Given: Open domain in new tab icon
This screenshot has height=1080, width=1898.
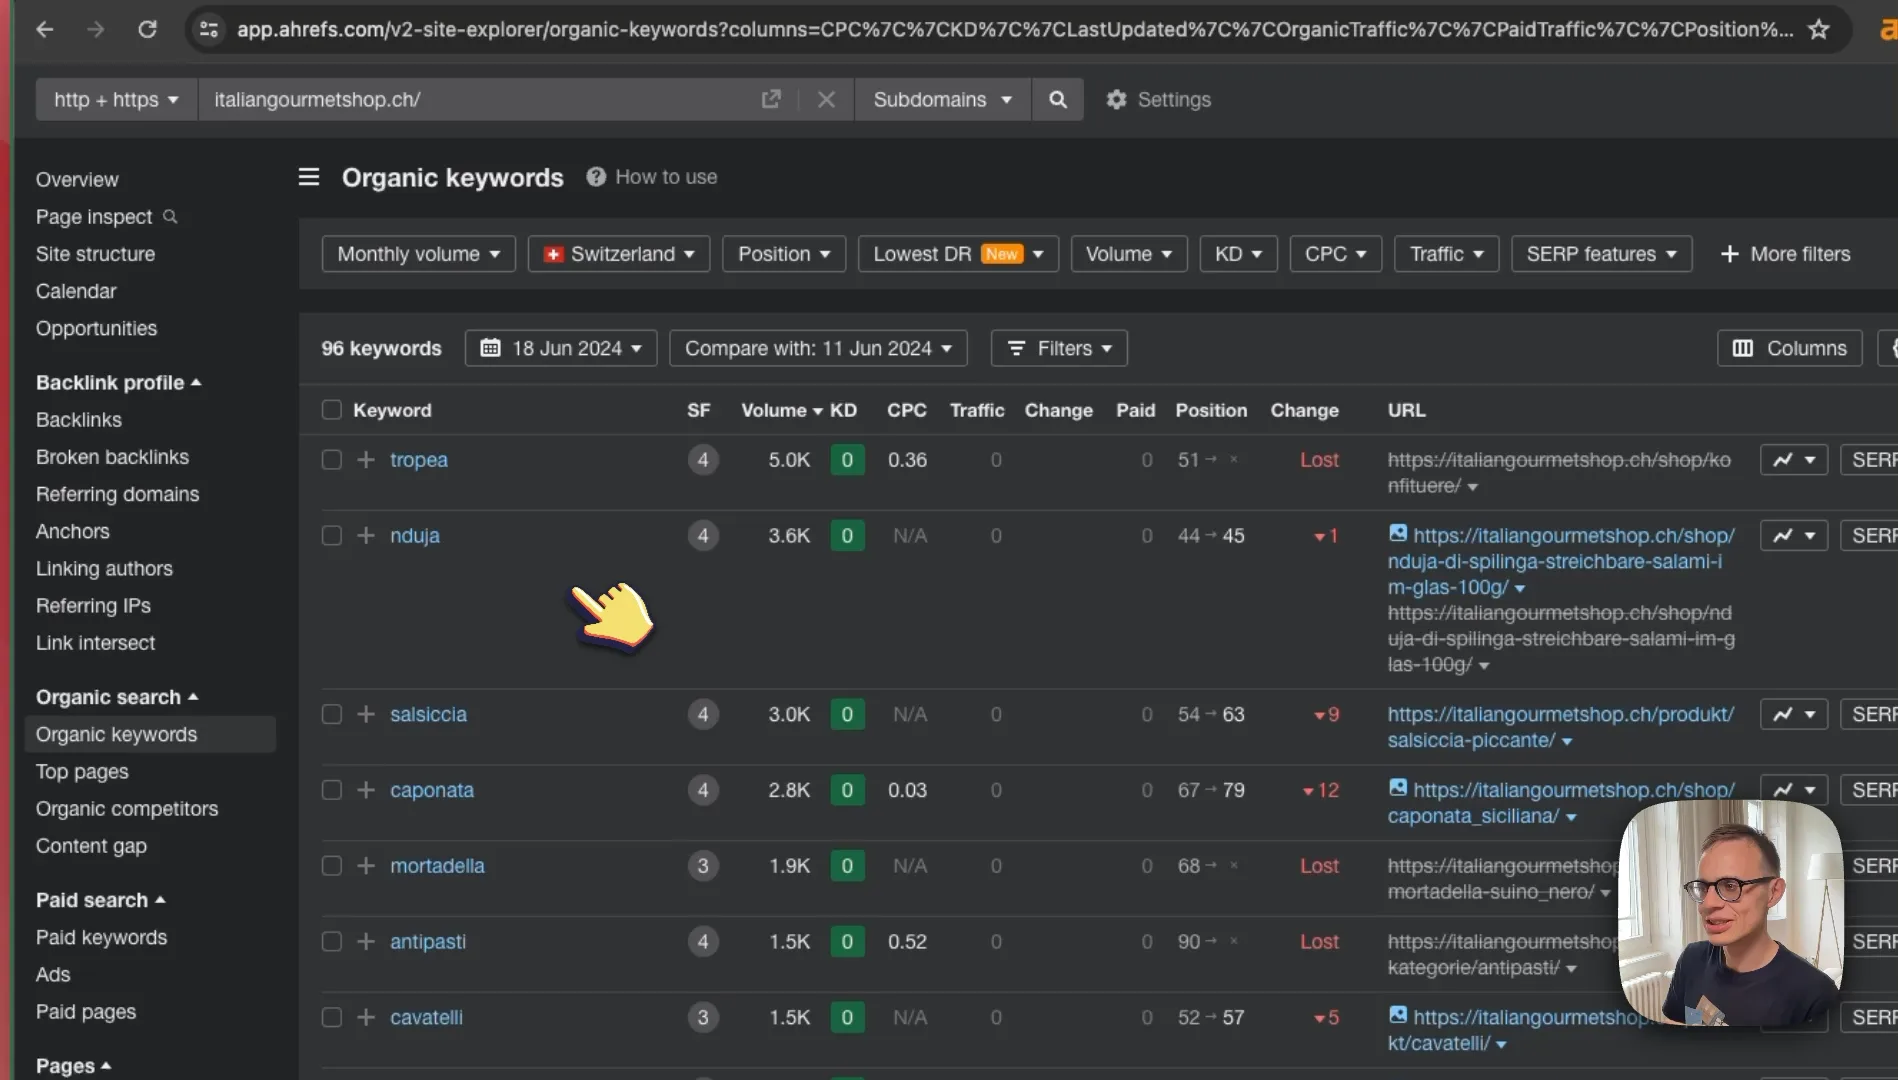Looking at the screenshot, I should click(x=771, y=99).
